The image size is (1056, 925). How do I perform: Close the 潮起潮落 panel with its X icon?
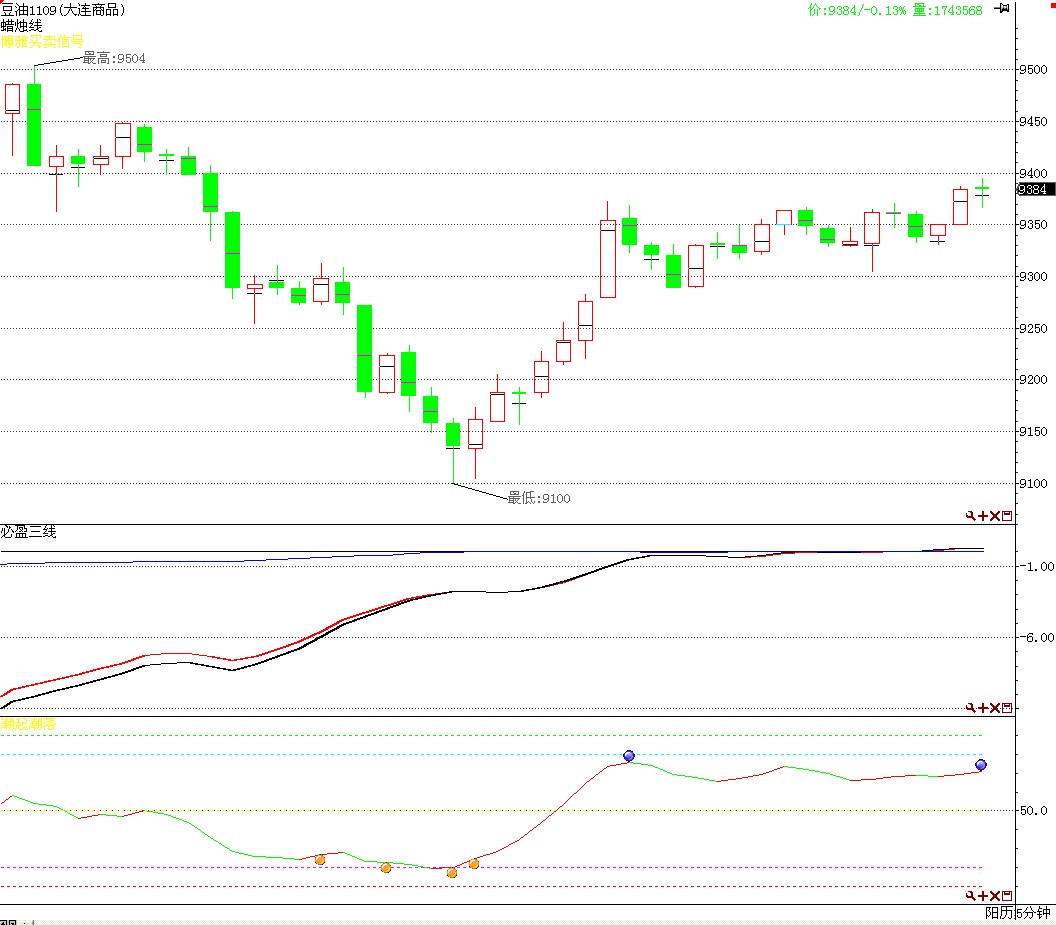coord(995,895)
